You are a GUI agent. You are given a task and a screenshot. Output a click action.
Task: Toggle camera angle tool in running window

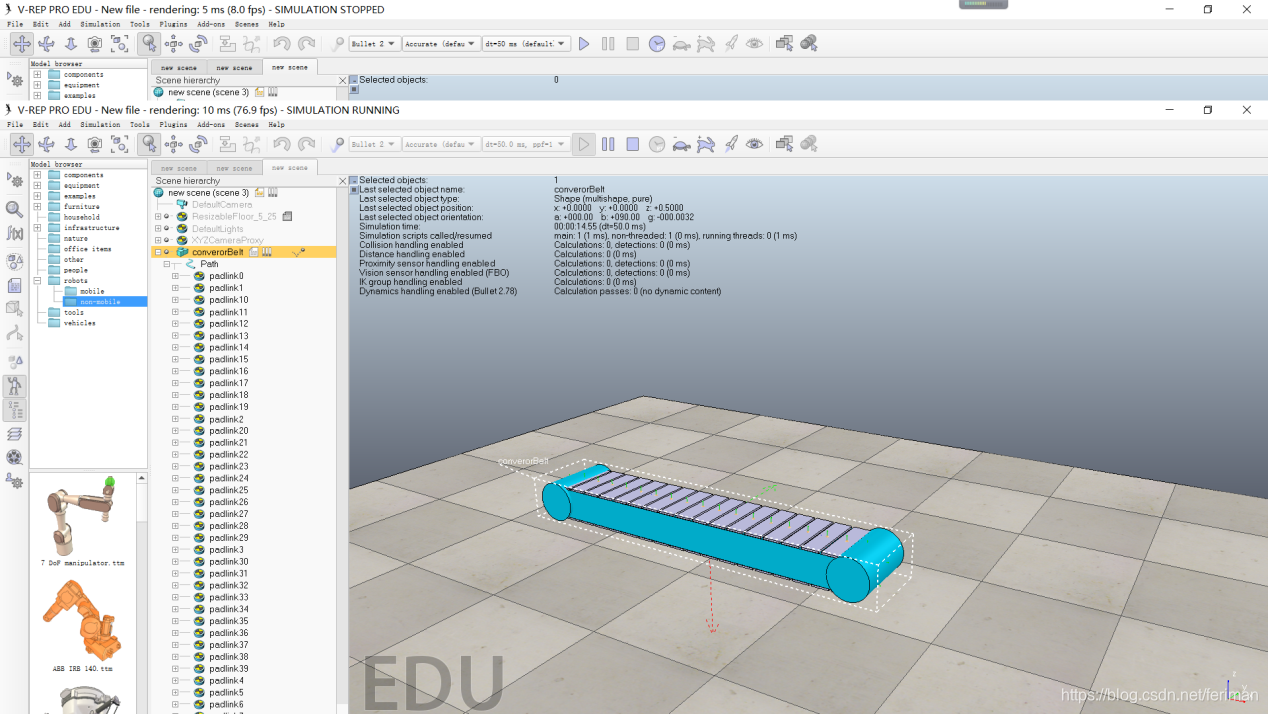click(95, 144)
